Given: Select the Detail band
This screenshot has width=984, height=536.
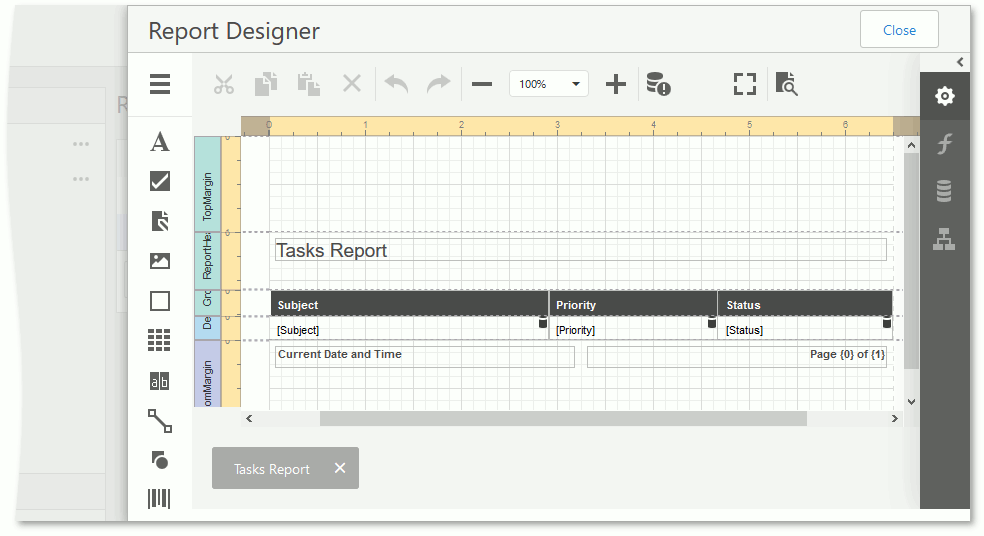Looking at the screenshot, I should tap(207, 328).
